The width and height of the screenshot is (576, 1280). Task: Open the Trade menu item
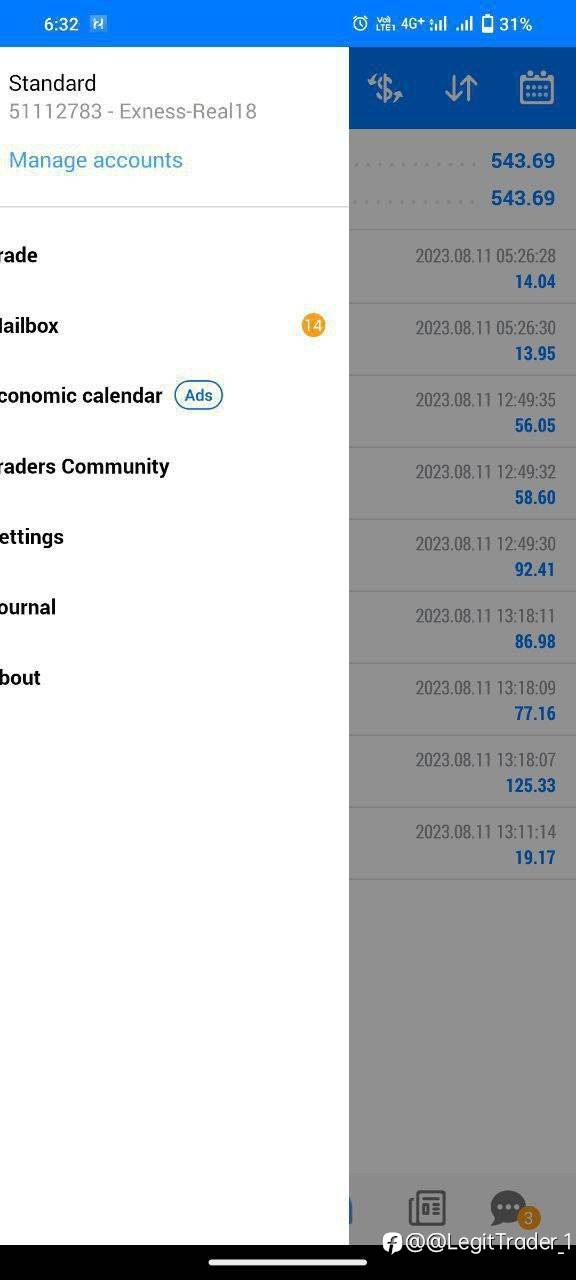pyautogui.click(x=174, y=255)
